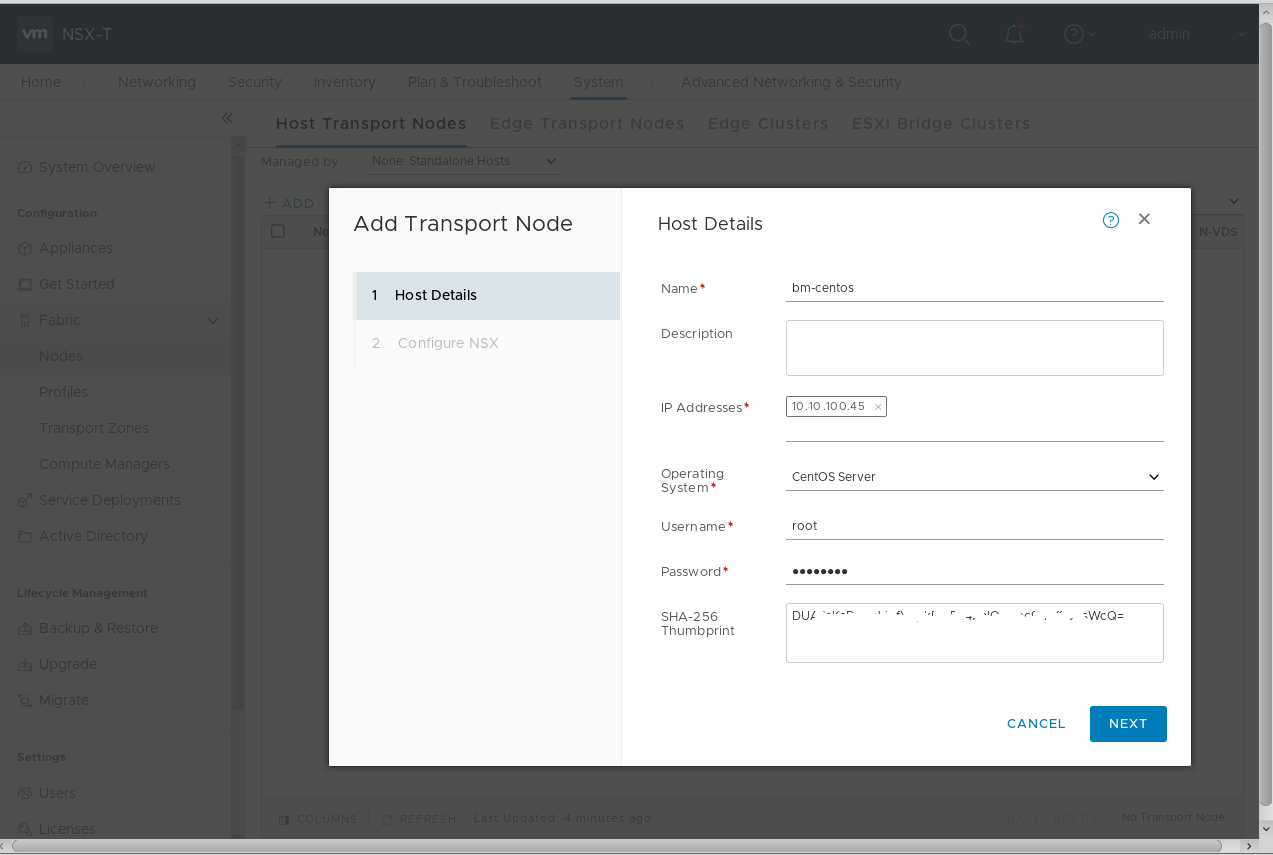
Task: Open the Managed by dropdown
Action: click(x=463, y=161)
